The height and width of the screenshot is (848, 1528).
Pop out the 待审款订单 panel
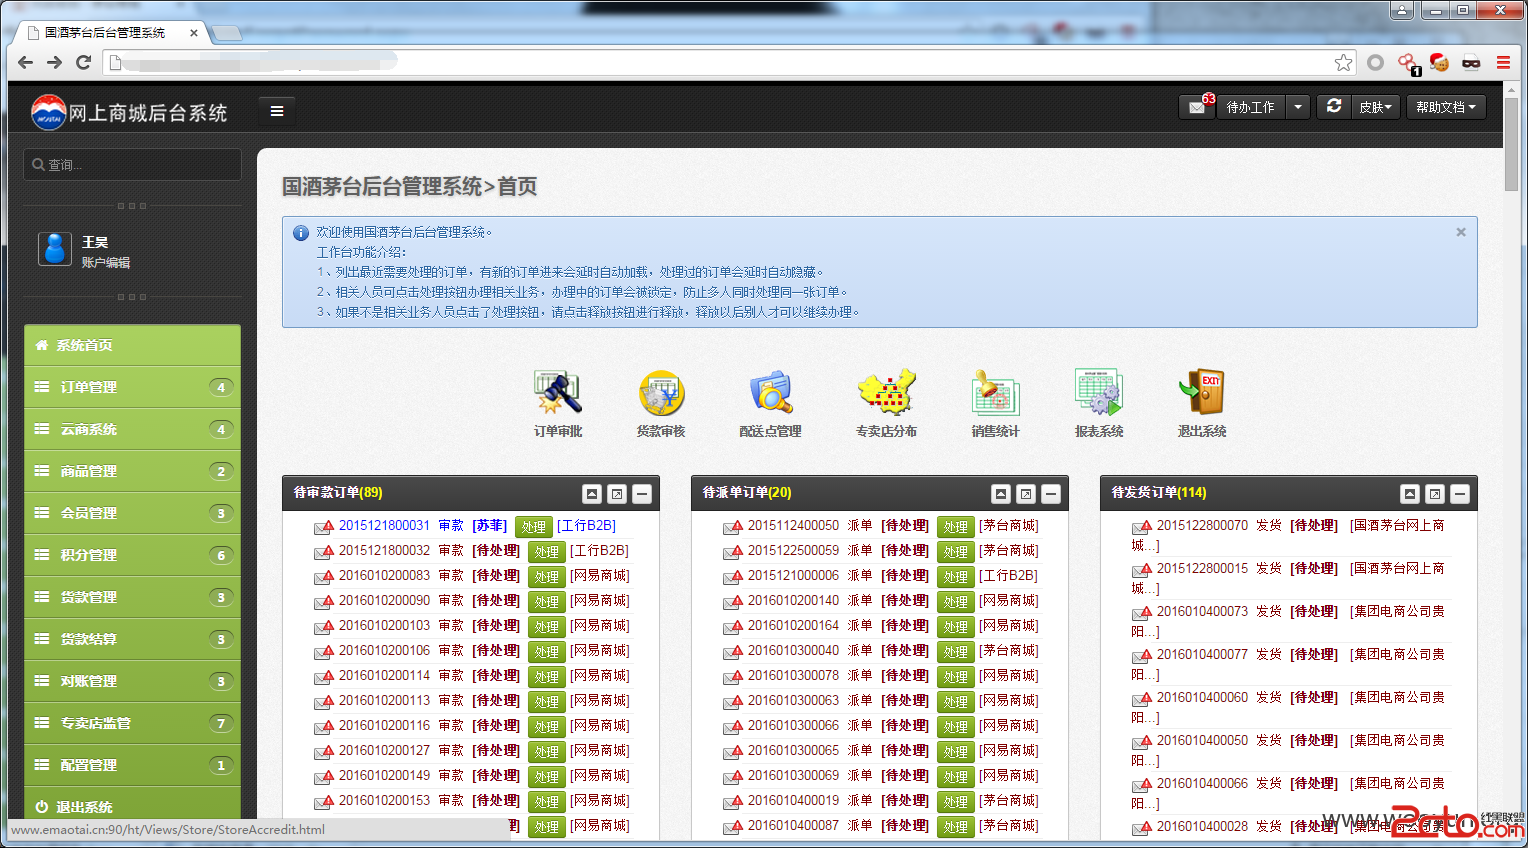[617, 494]
